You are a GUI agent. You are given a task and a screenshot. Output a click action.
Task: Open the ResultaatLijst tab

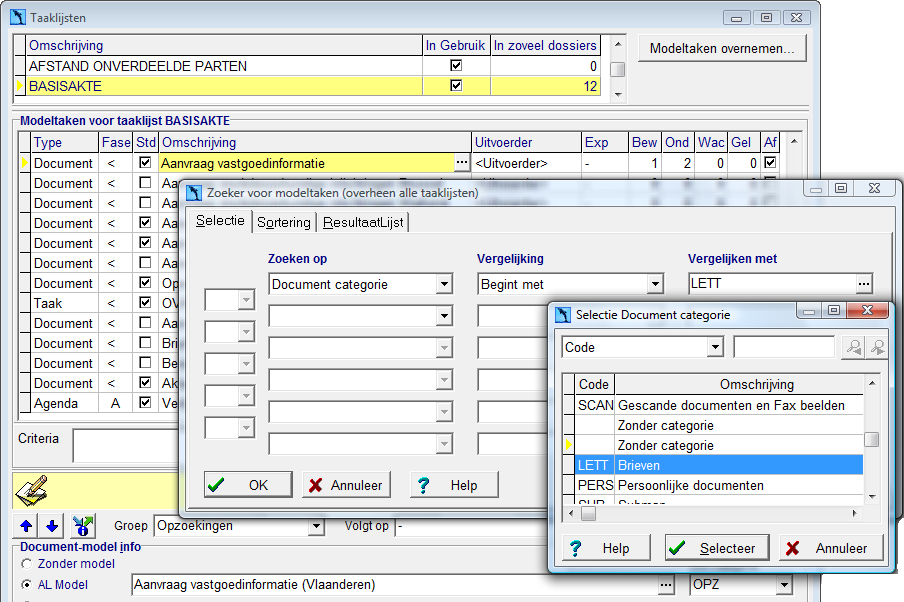363,222
